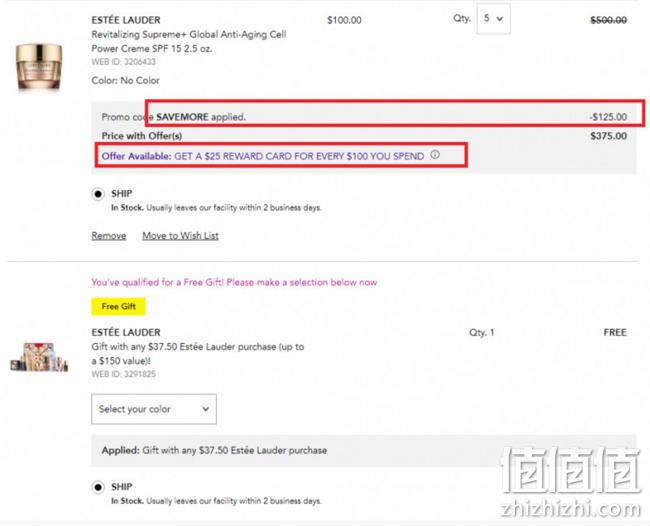Open the Select your color dropdown
The image size is (650, 526).
tap(154, 409)
